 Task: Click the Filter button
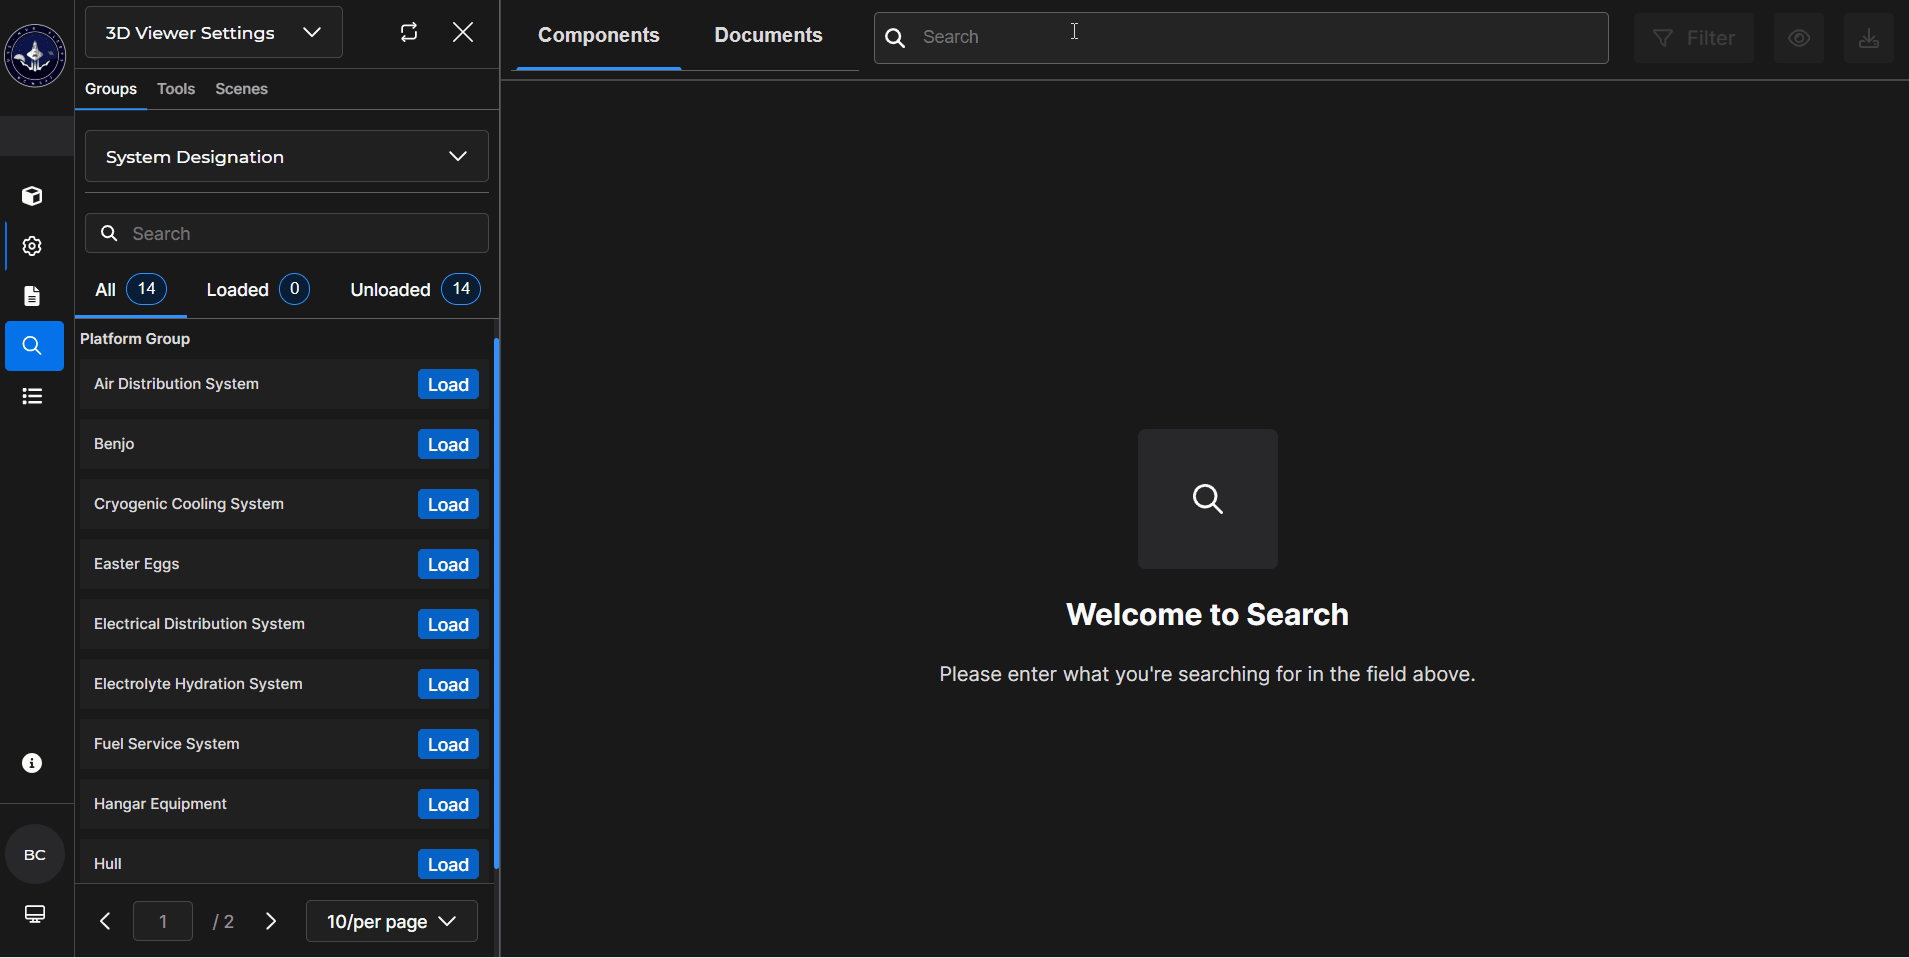pos(1694,38)
